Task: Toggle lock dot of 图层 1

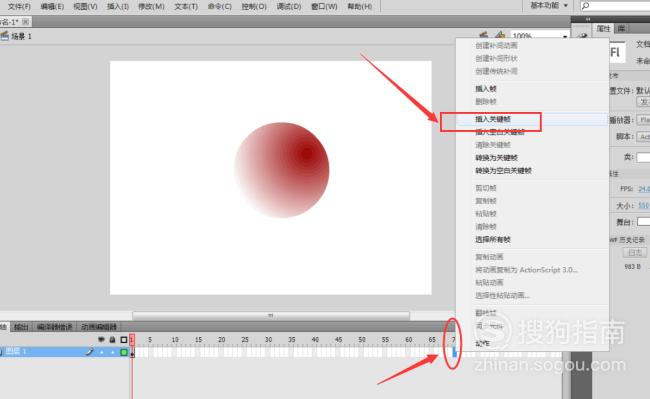Action: pos(113,352)
